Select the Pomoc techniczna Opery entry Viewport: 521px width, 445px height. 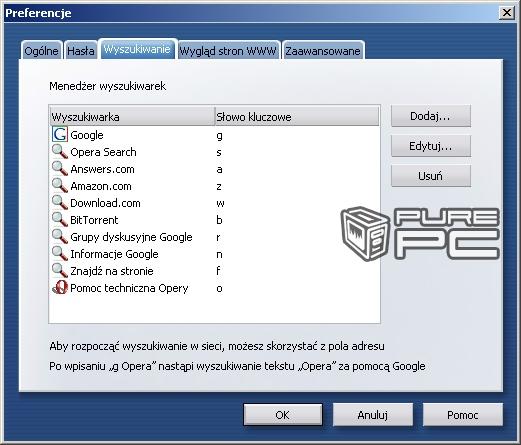[129, 288]
